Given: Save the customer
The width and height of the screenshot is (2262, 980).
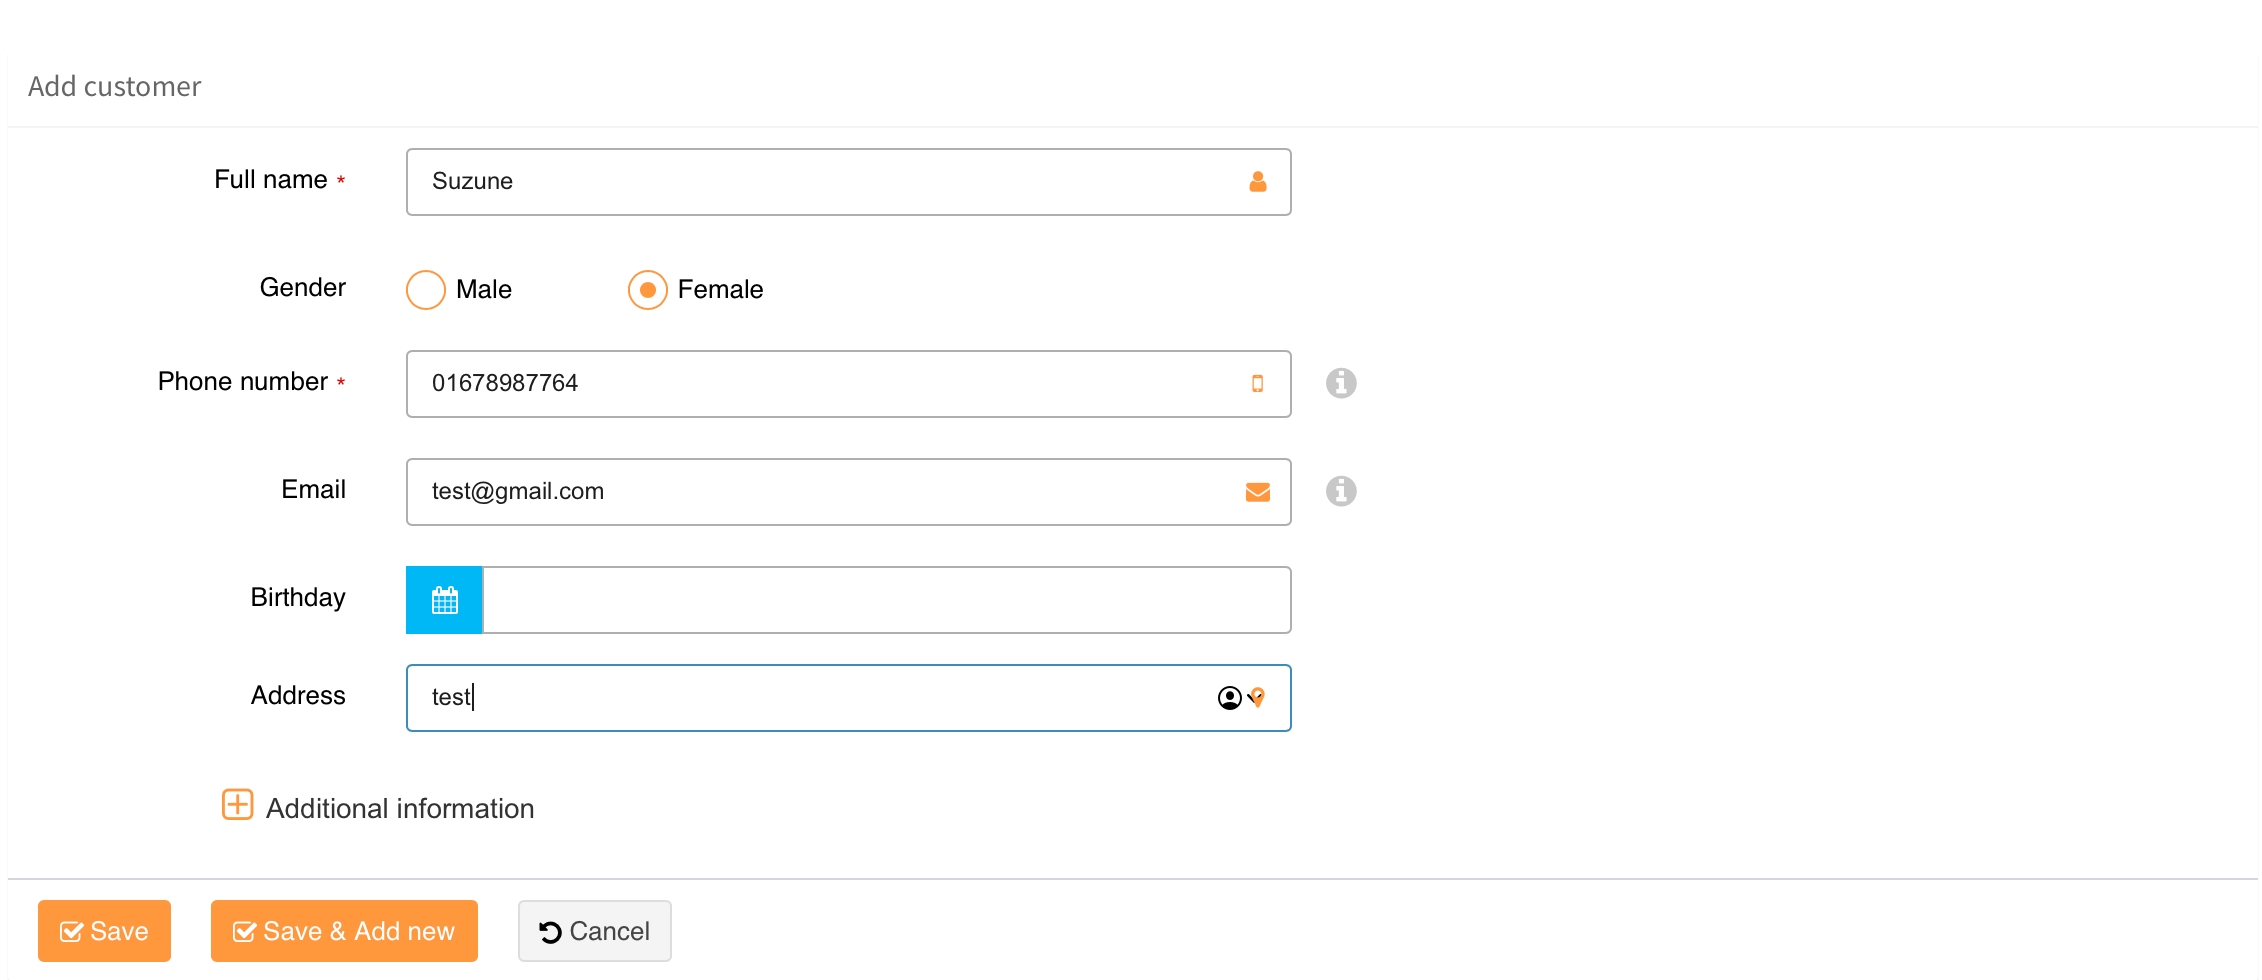Looking at the screenshot, I should point(104,931).
